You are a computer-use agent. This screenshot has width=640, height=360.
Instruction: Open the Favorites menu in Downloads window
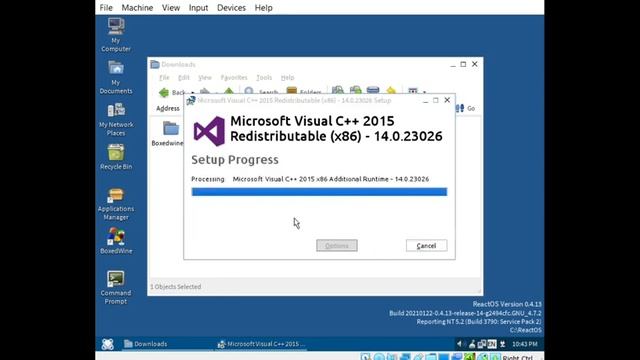pos(234,78)
